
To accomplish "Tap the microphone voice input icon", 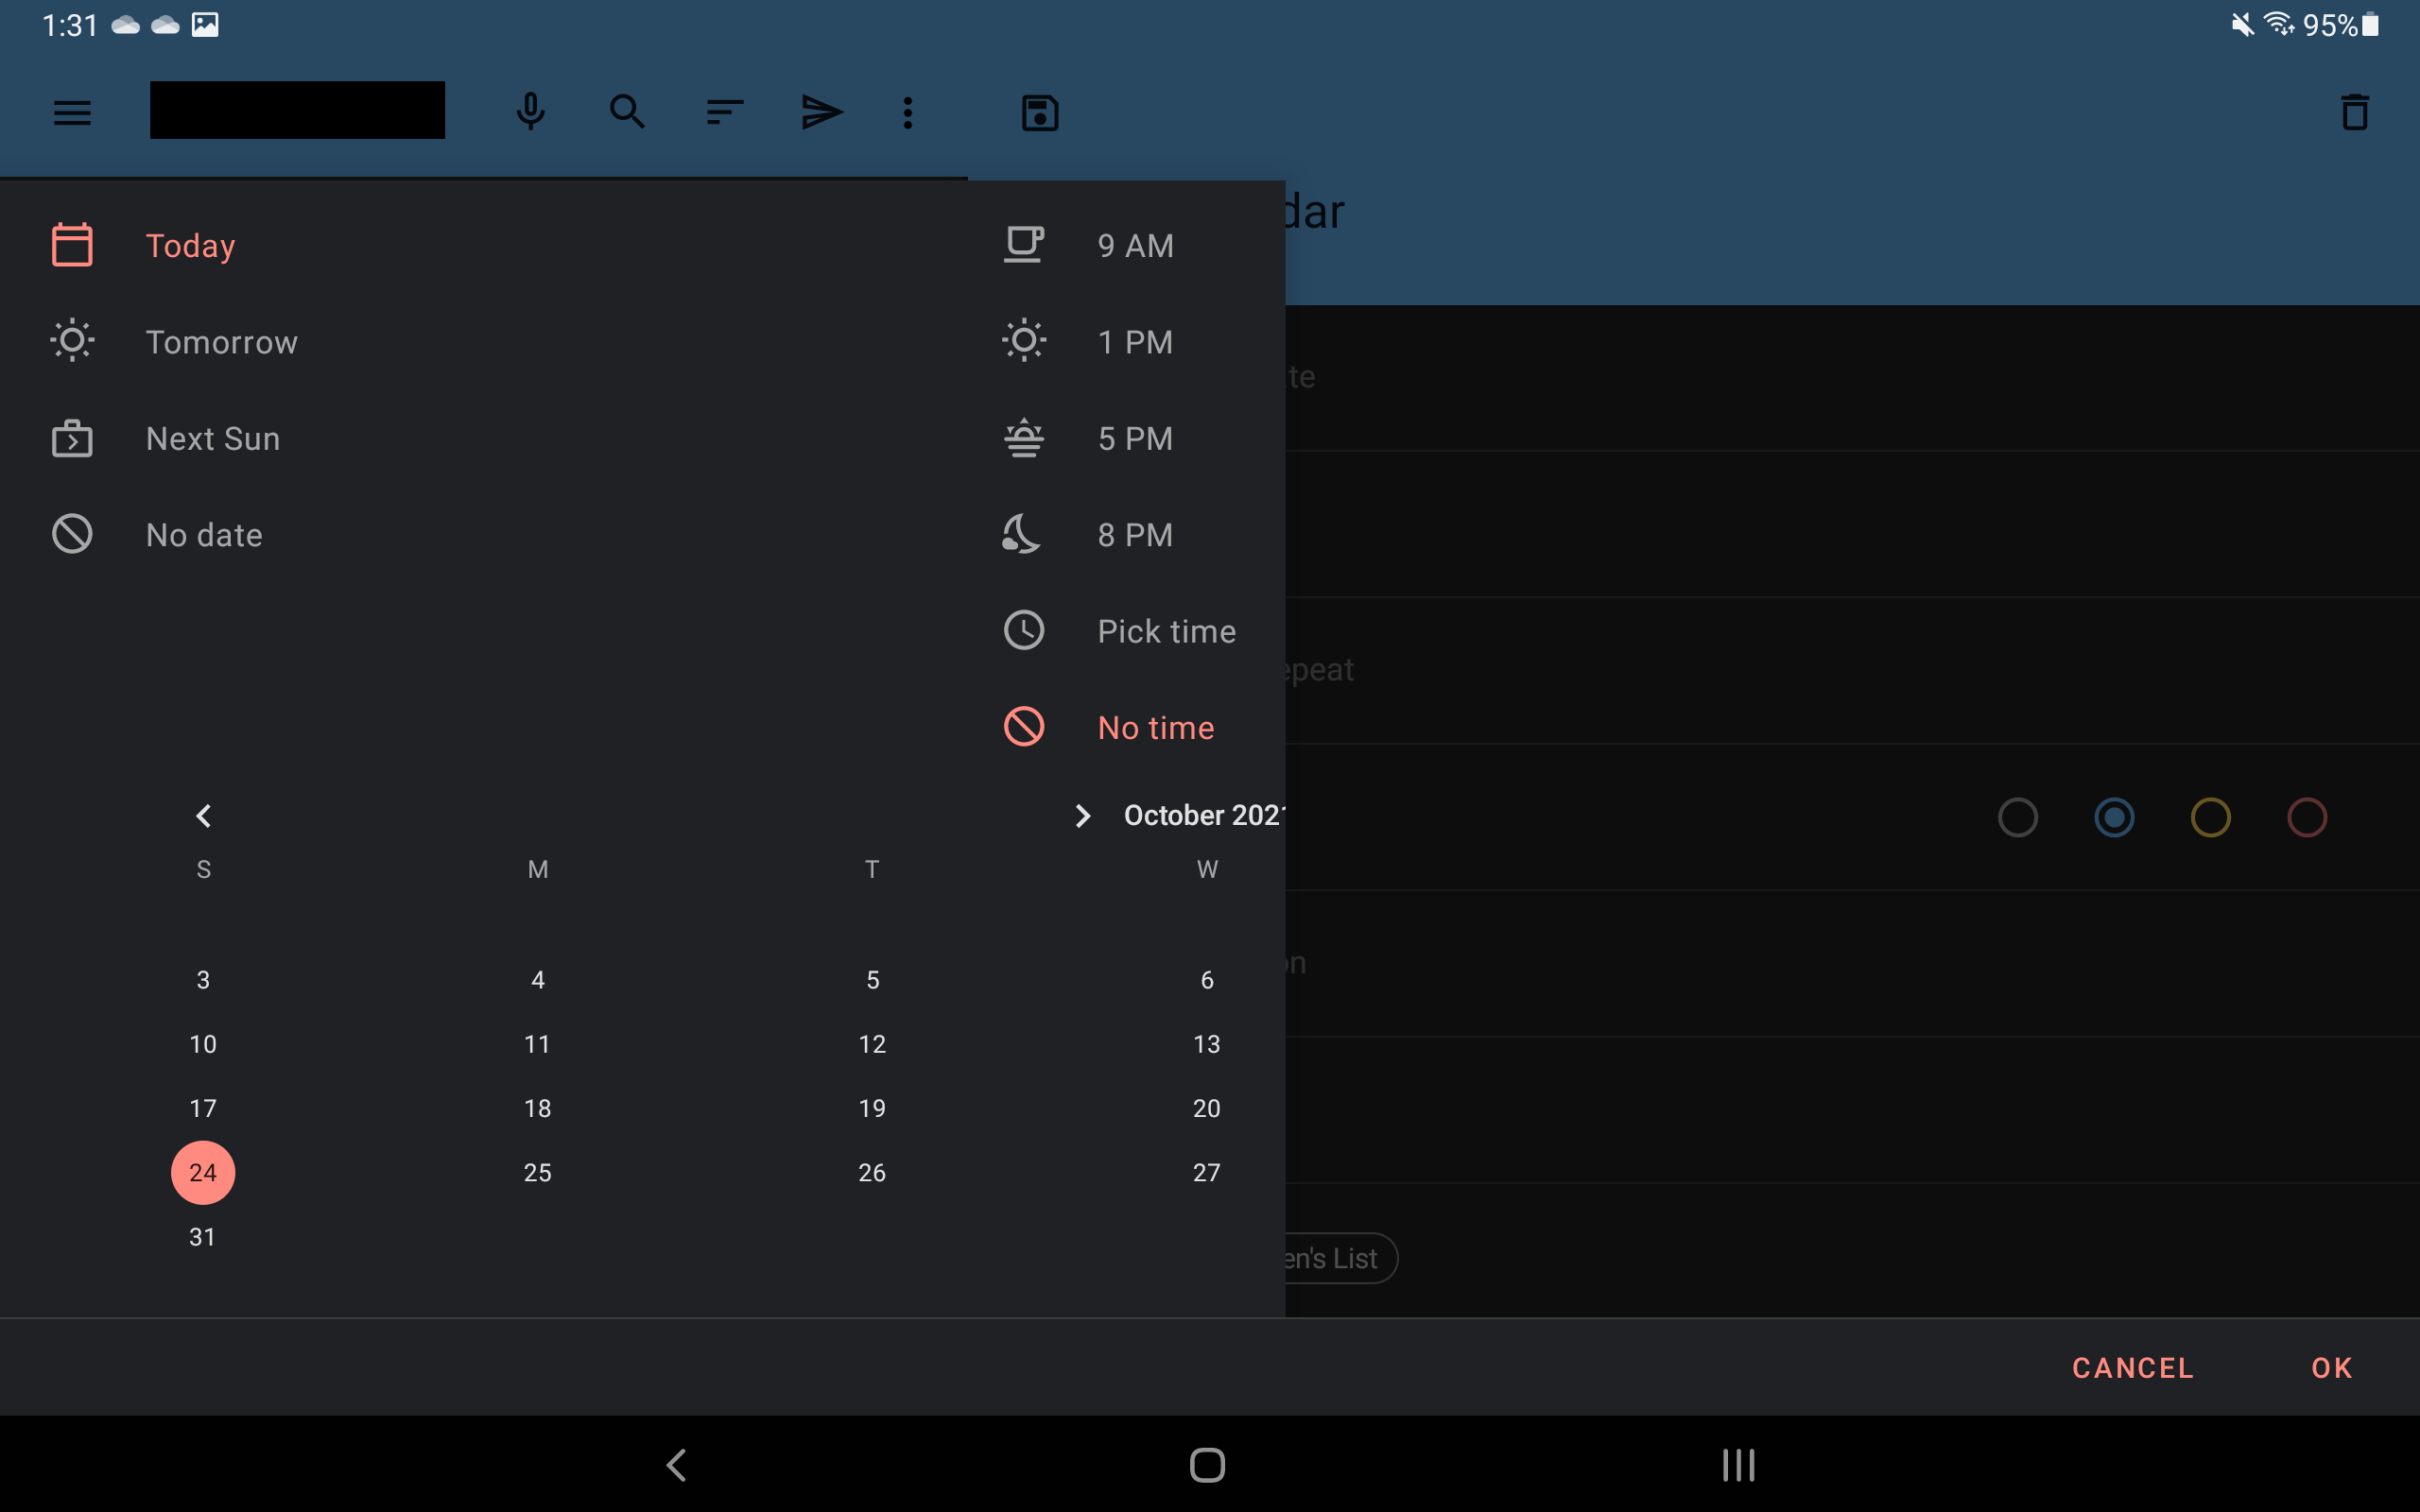I will pos(530,112).
